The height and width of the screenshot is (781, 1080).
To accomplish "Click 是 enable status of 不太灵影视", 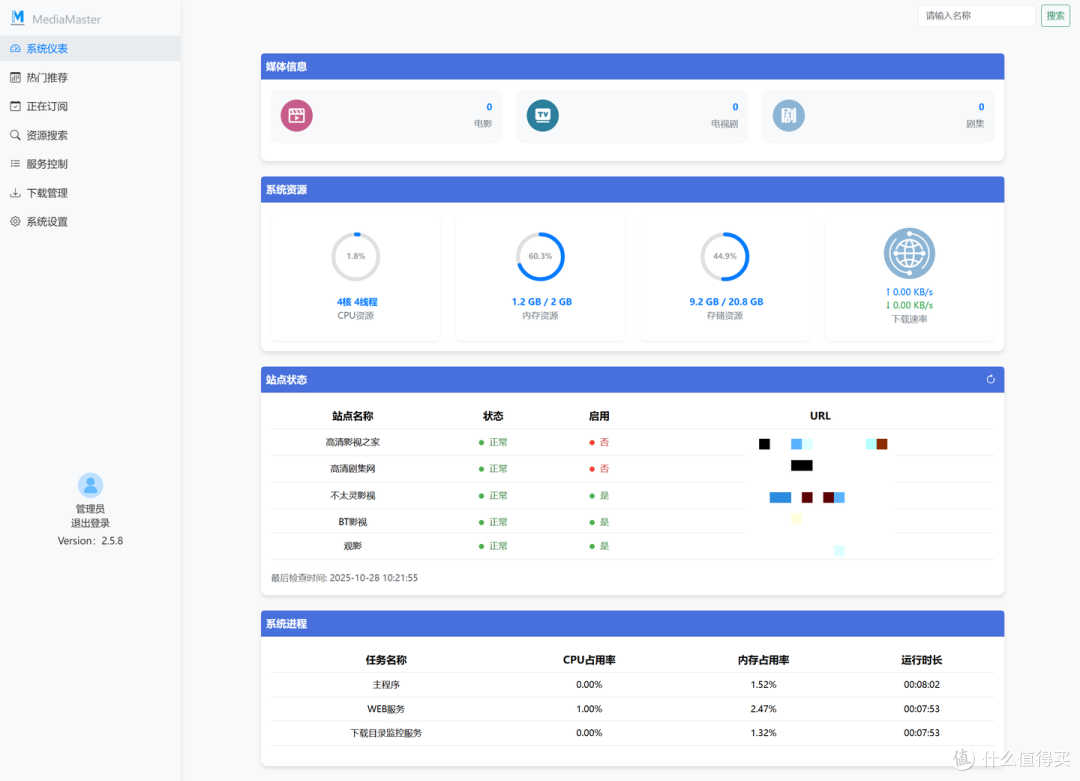I will pyautogui.click(x=599, y=496).
